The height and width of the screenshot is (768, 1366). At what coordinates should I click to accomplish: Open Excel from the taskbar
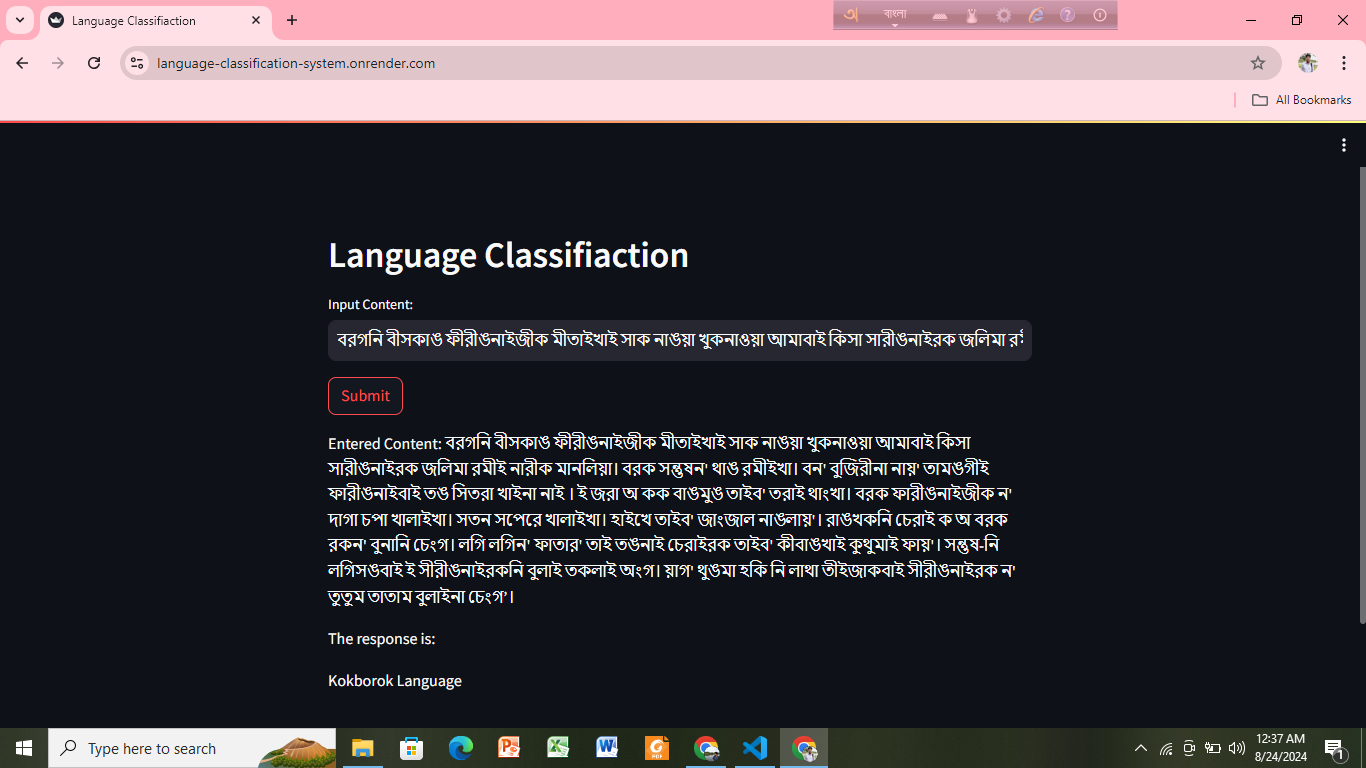558,748
